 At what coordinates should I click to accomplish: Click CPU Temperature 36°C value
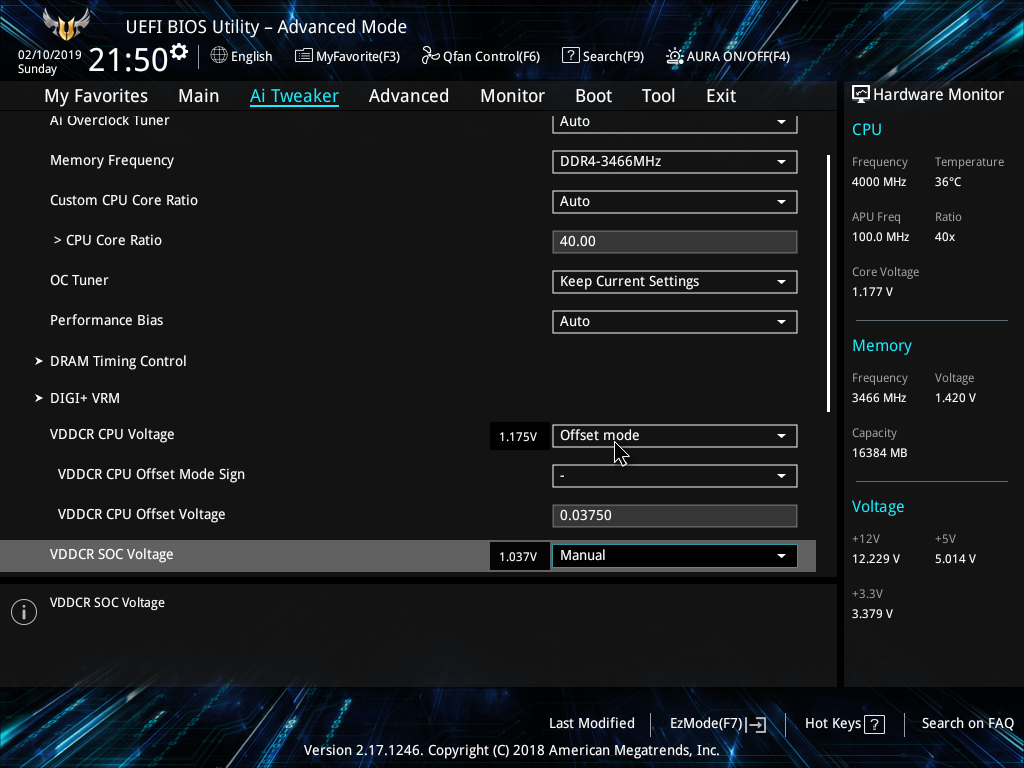coord(948,182)
